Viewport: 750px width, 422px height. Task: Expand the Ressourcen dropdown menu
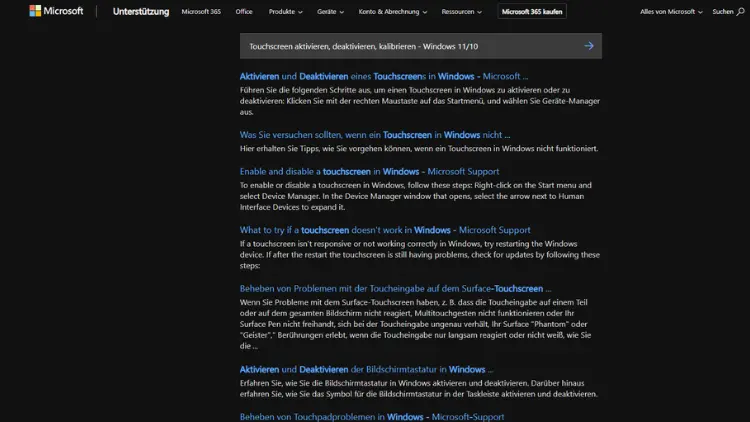coord(462,11)
